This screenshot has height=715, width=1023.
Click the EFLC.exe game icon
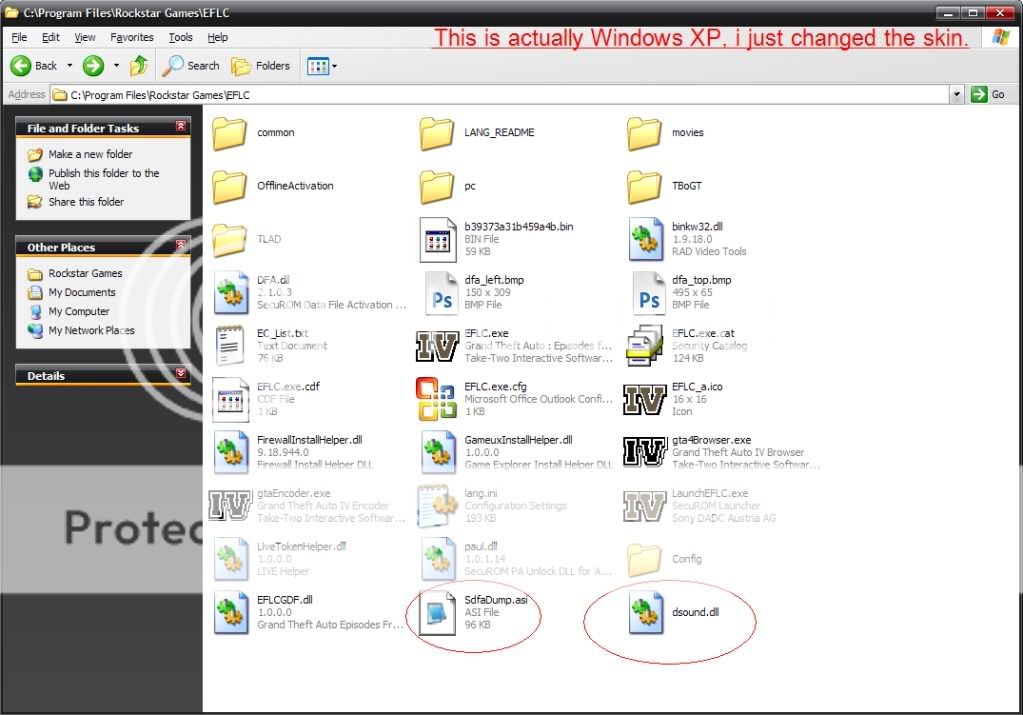coord(437,346)
